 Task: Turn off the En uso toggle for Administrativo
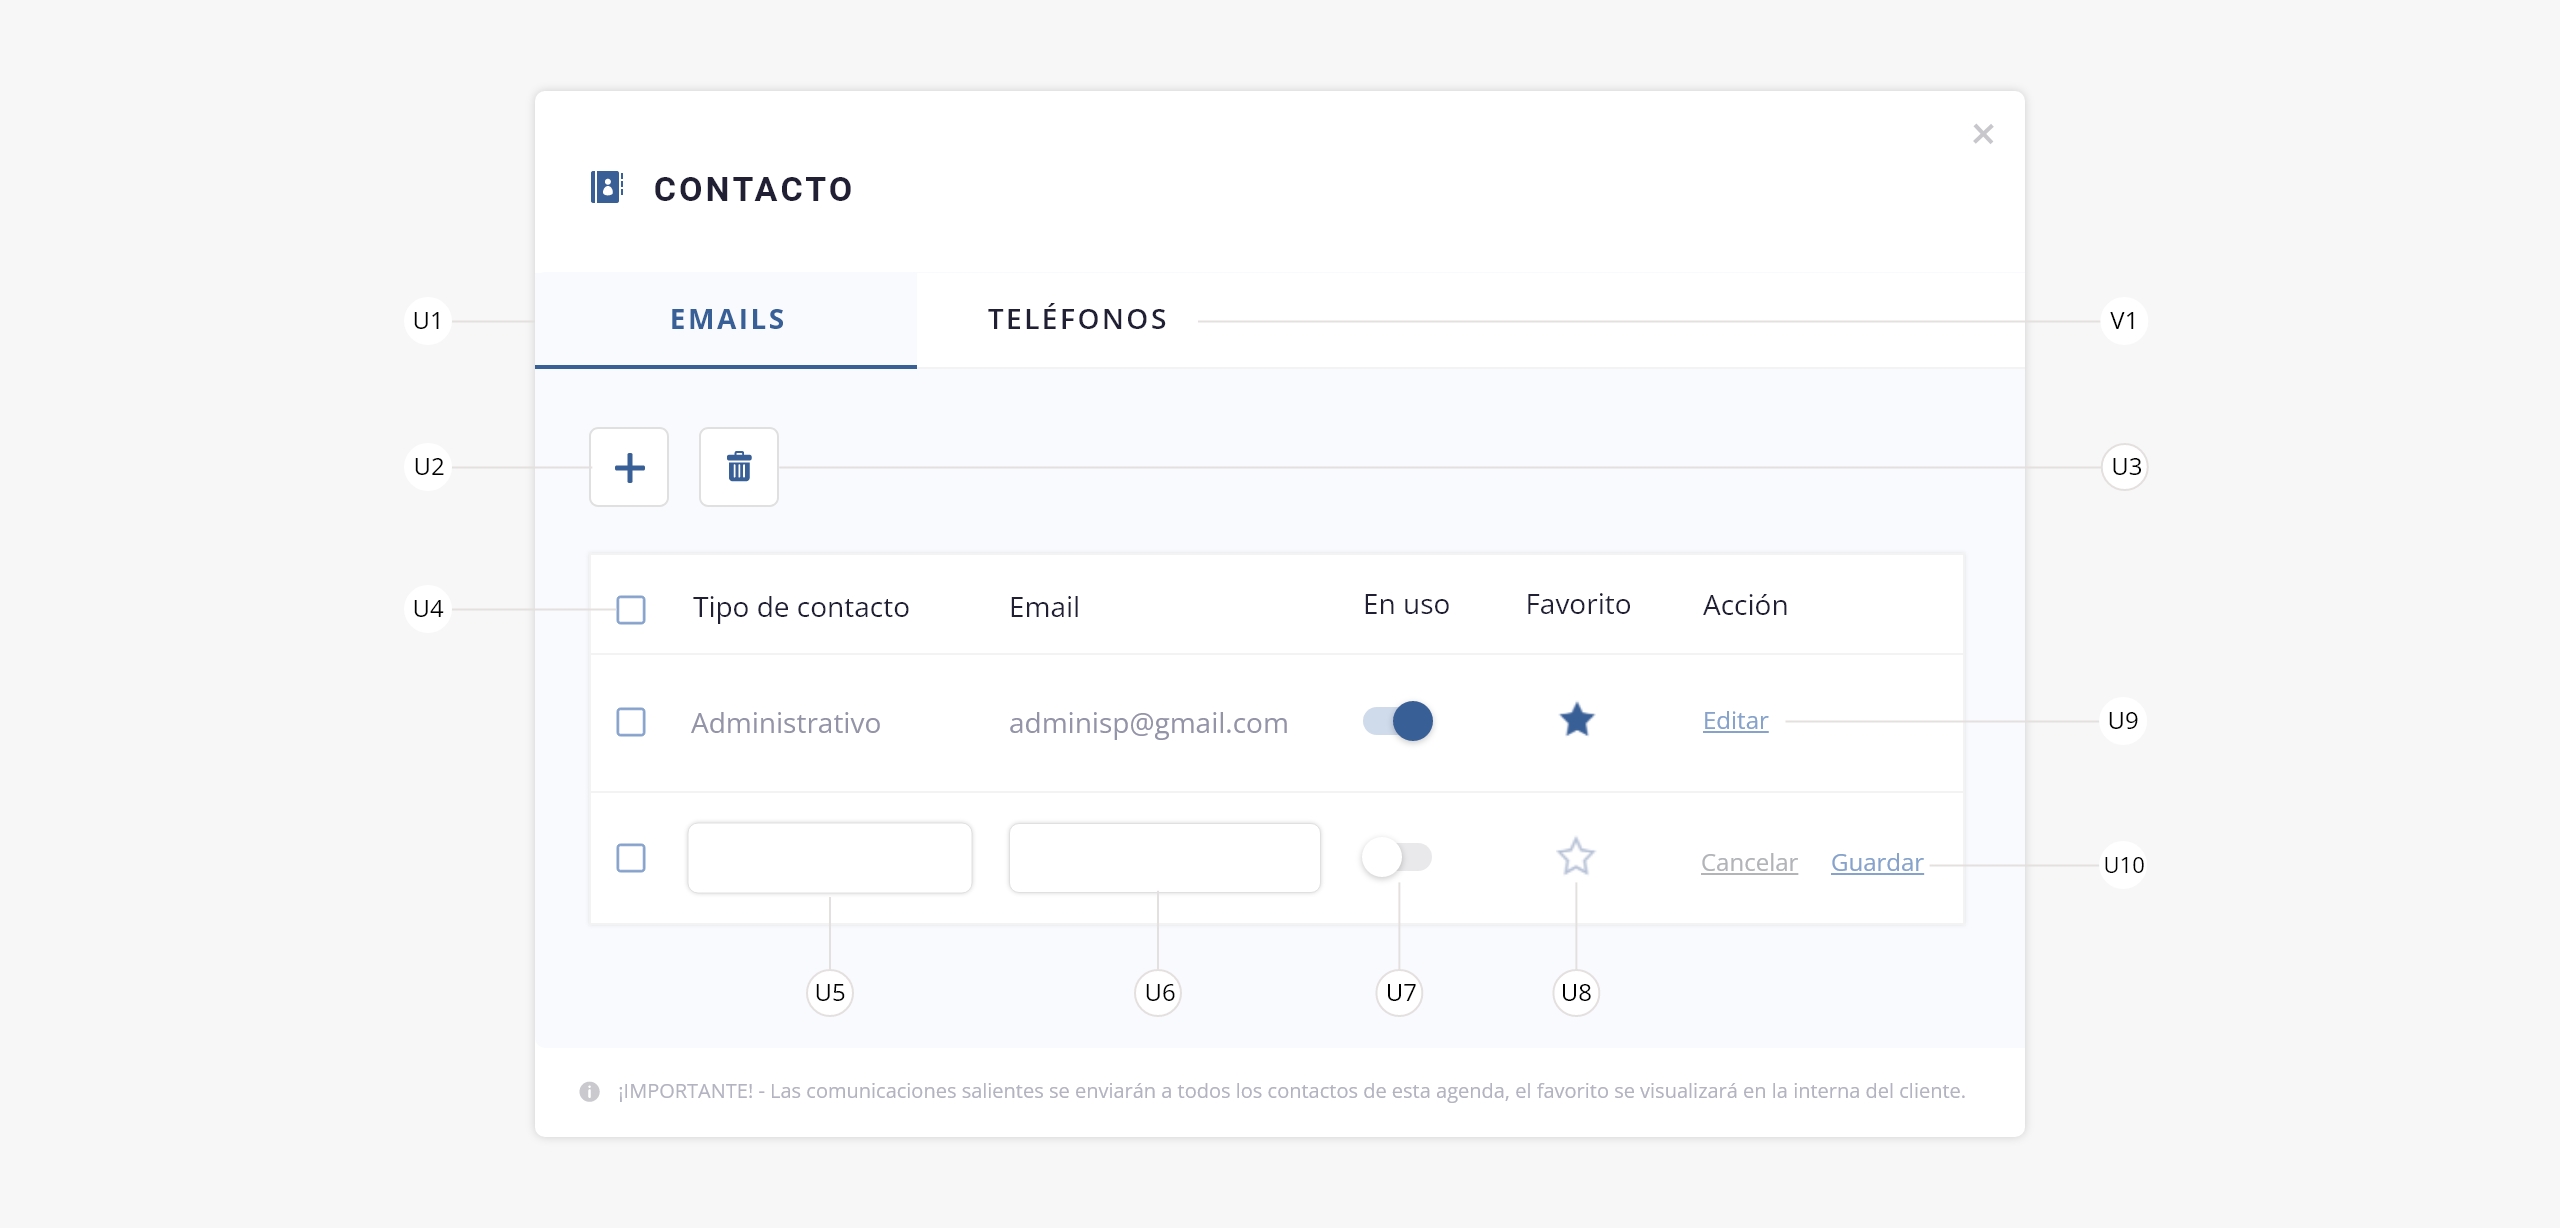[x=1398, y=721]
